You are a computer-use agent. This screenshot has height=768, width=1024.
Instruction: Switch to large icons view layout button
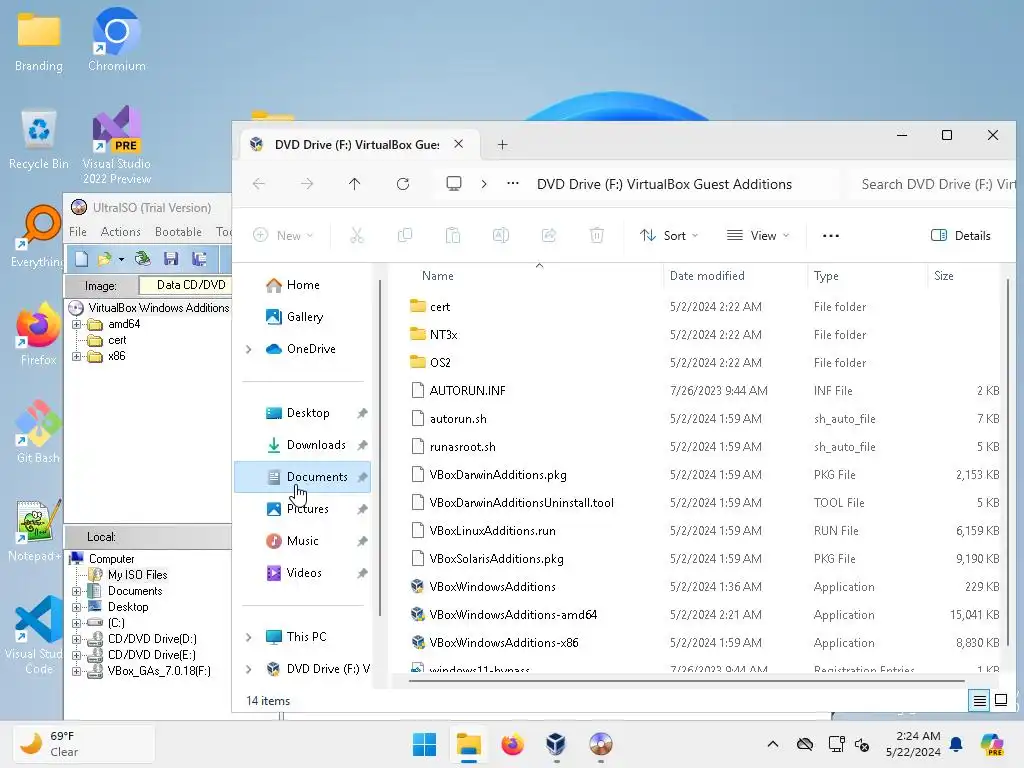(1000, 701)
